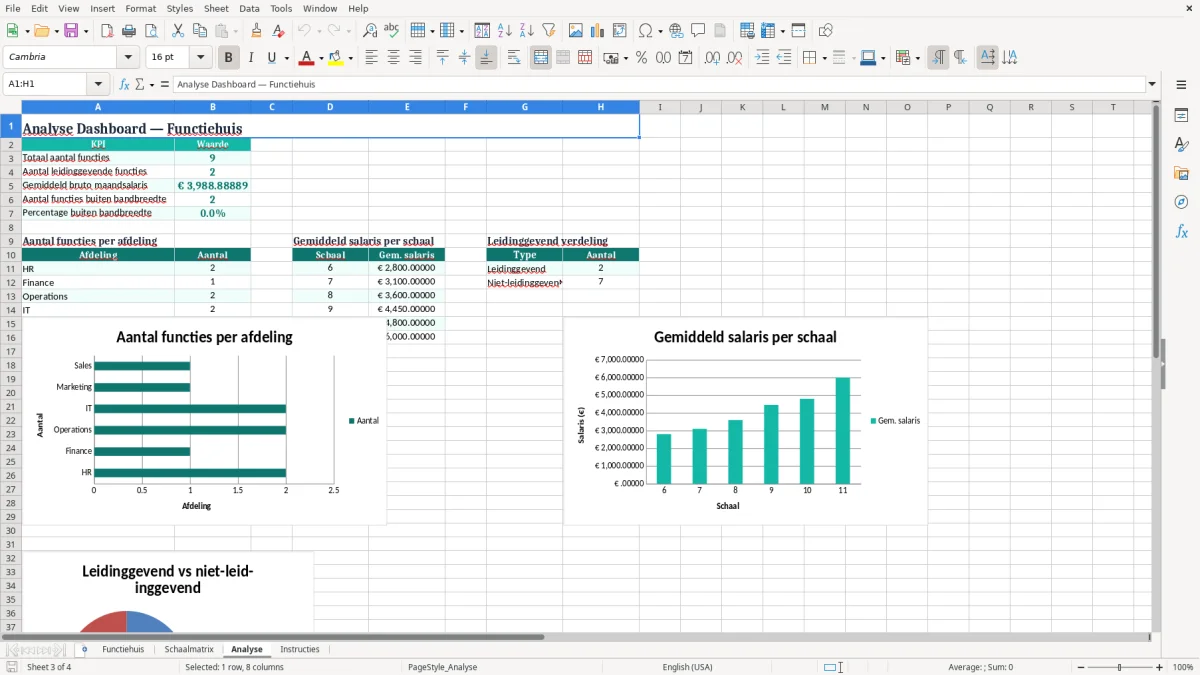Click the Print icon
Screen dimensions: 1200x675
(x=129, y=31)
